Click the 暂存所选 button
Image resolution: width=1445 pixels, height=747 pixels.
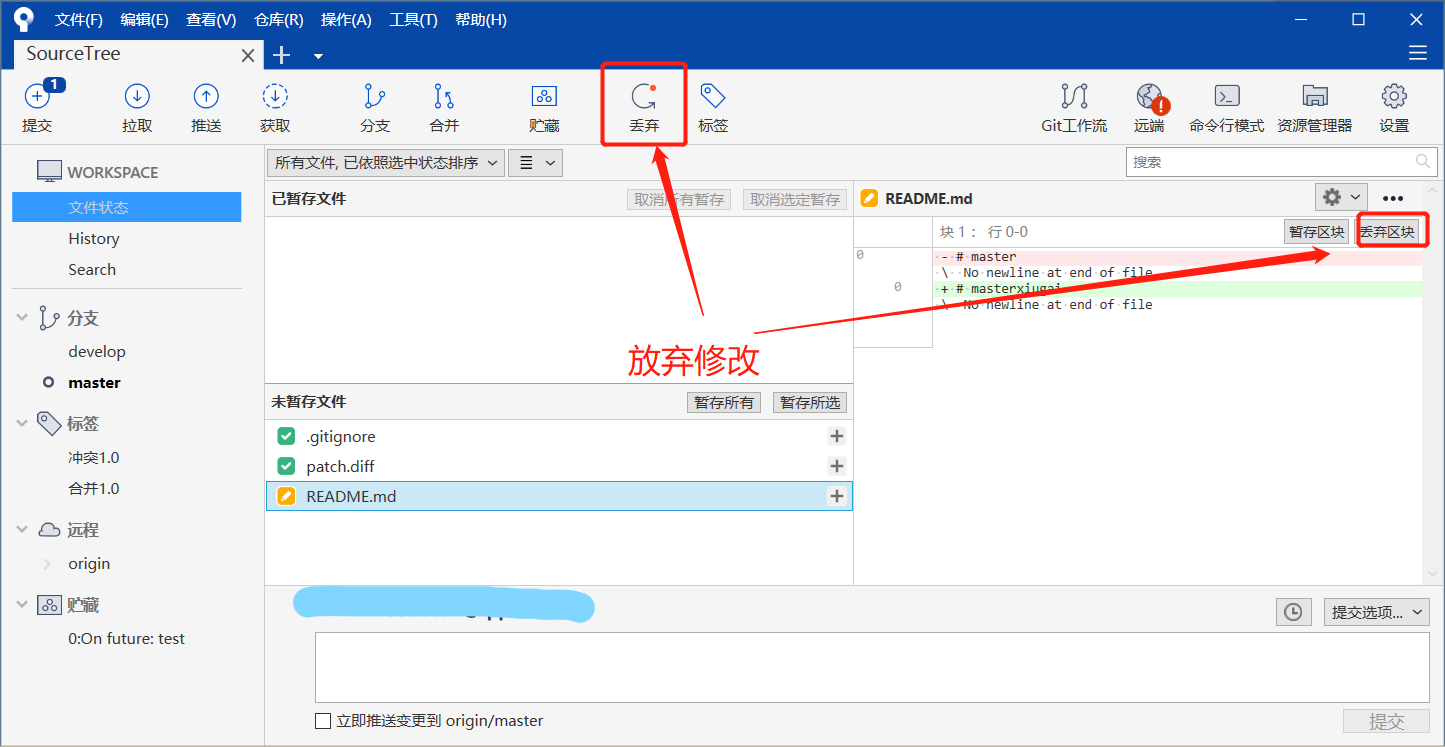pyautogui.click(x=810, y=402)
